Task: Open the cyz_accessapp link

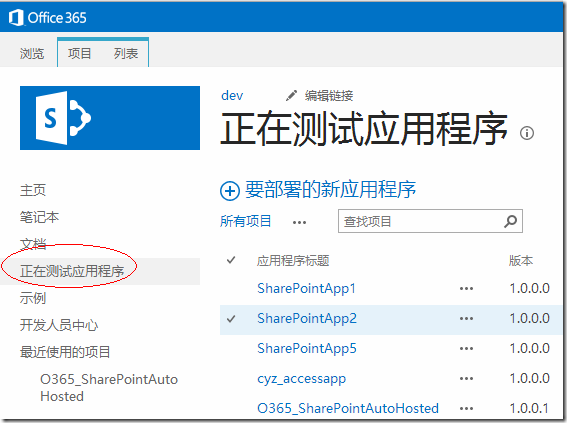Action: (x=301, y=379)
